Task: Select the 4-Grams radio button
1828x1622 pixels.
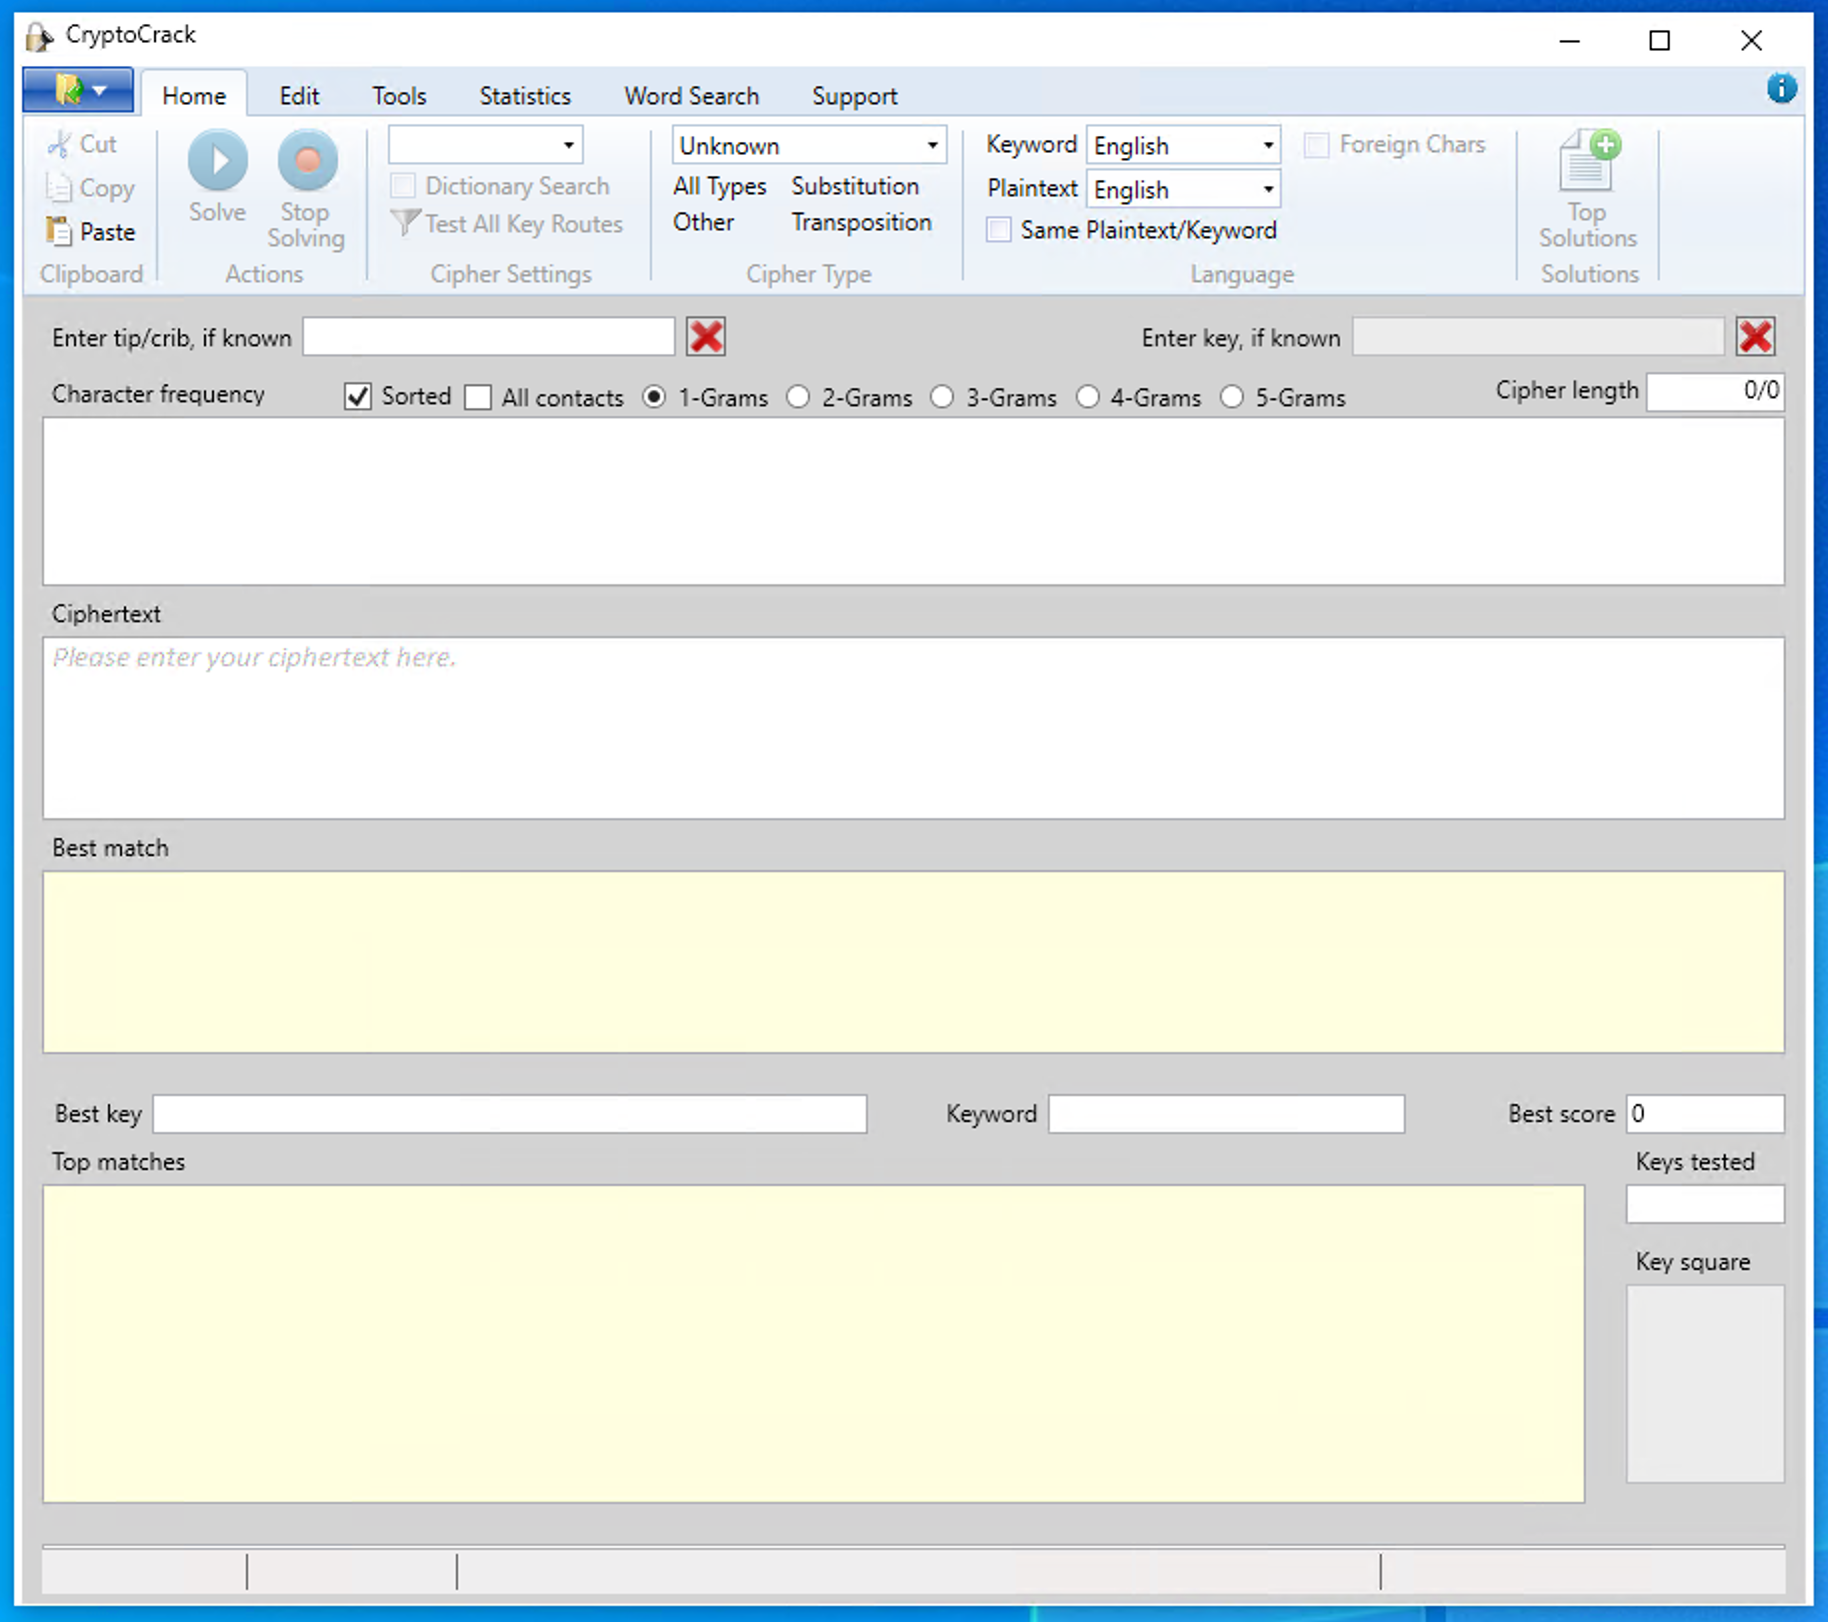Action: pyautogui.click(x=1087, y=397)
